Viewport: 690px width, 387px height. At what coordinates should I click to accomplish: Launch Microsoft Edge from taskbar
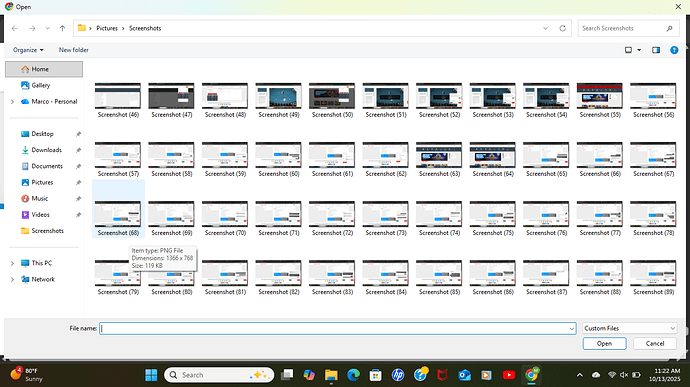point(353,375)
